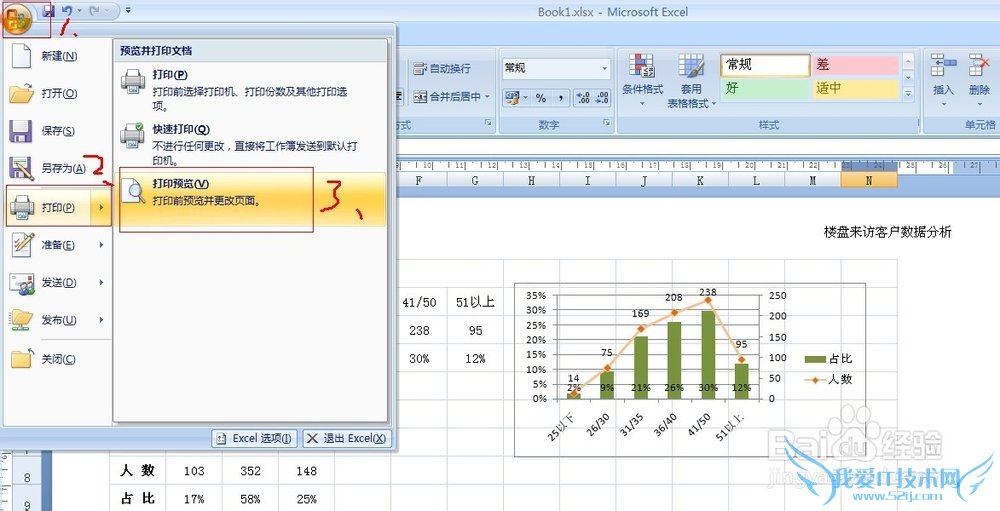1000x511 pixels.
Task: Apply the 好 cell style
Action: [765, 88]
